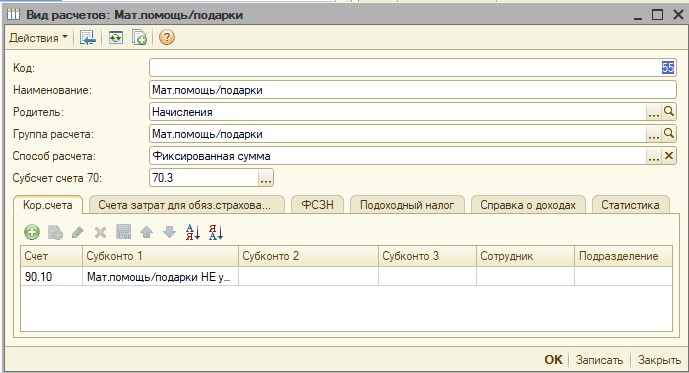Open Группа расчета value with magnifier icon

(668, 134)
